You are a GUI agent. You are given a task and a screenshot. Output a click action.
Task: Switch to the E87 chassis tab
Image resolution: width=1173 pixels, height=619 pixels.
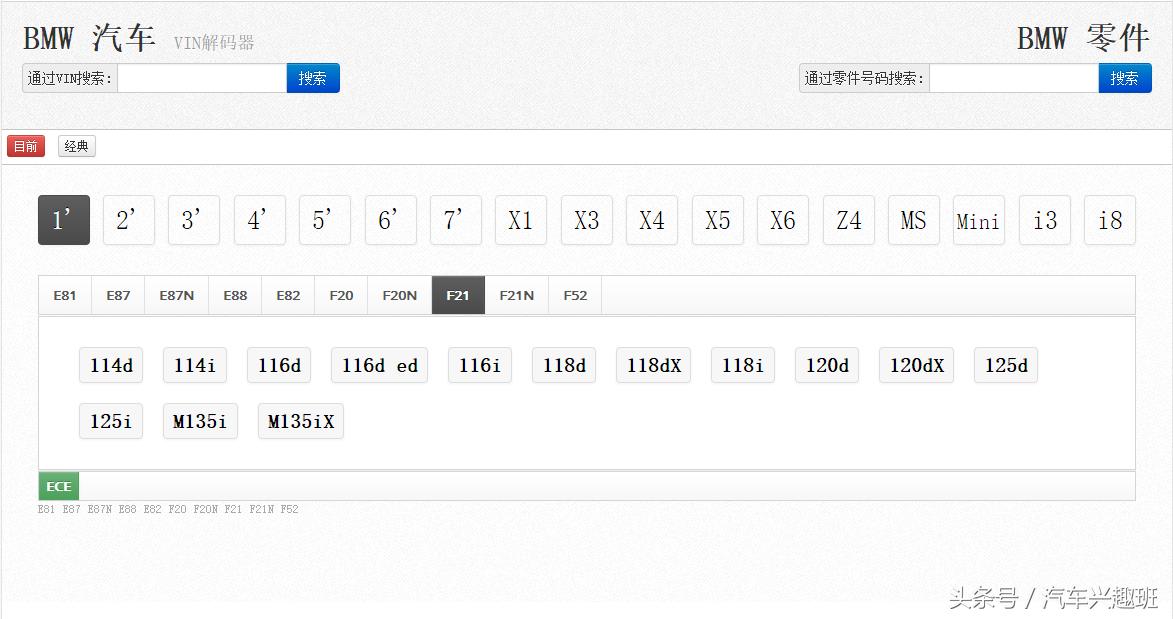(x=118, y=295)
